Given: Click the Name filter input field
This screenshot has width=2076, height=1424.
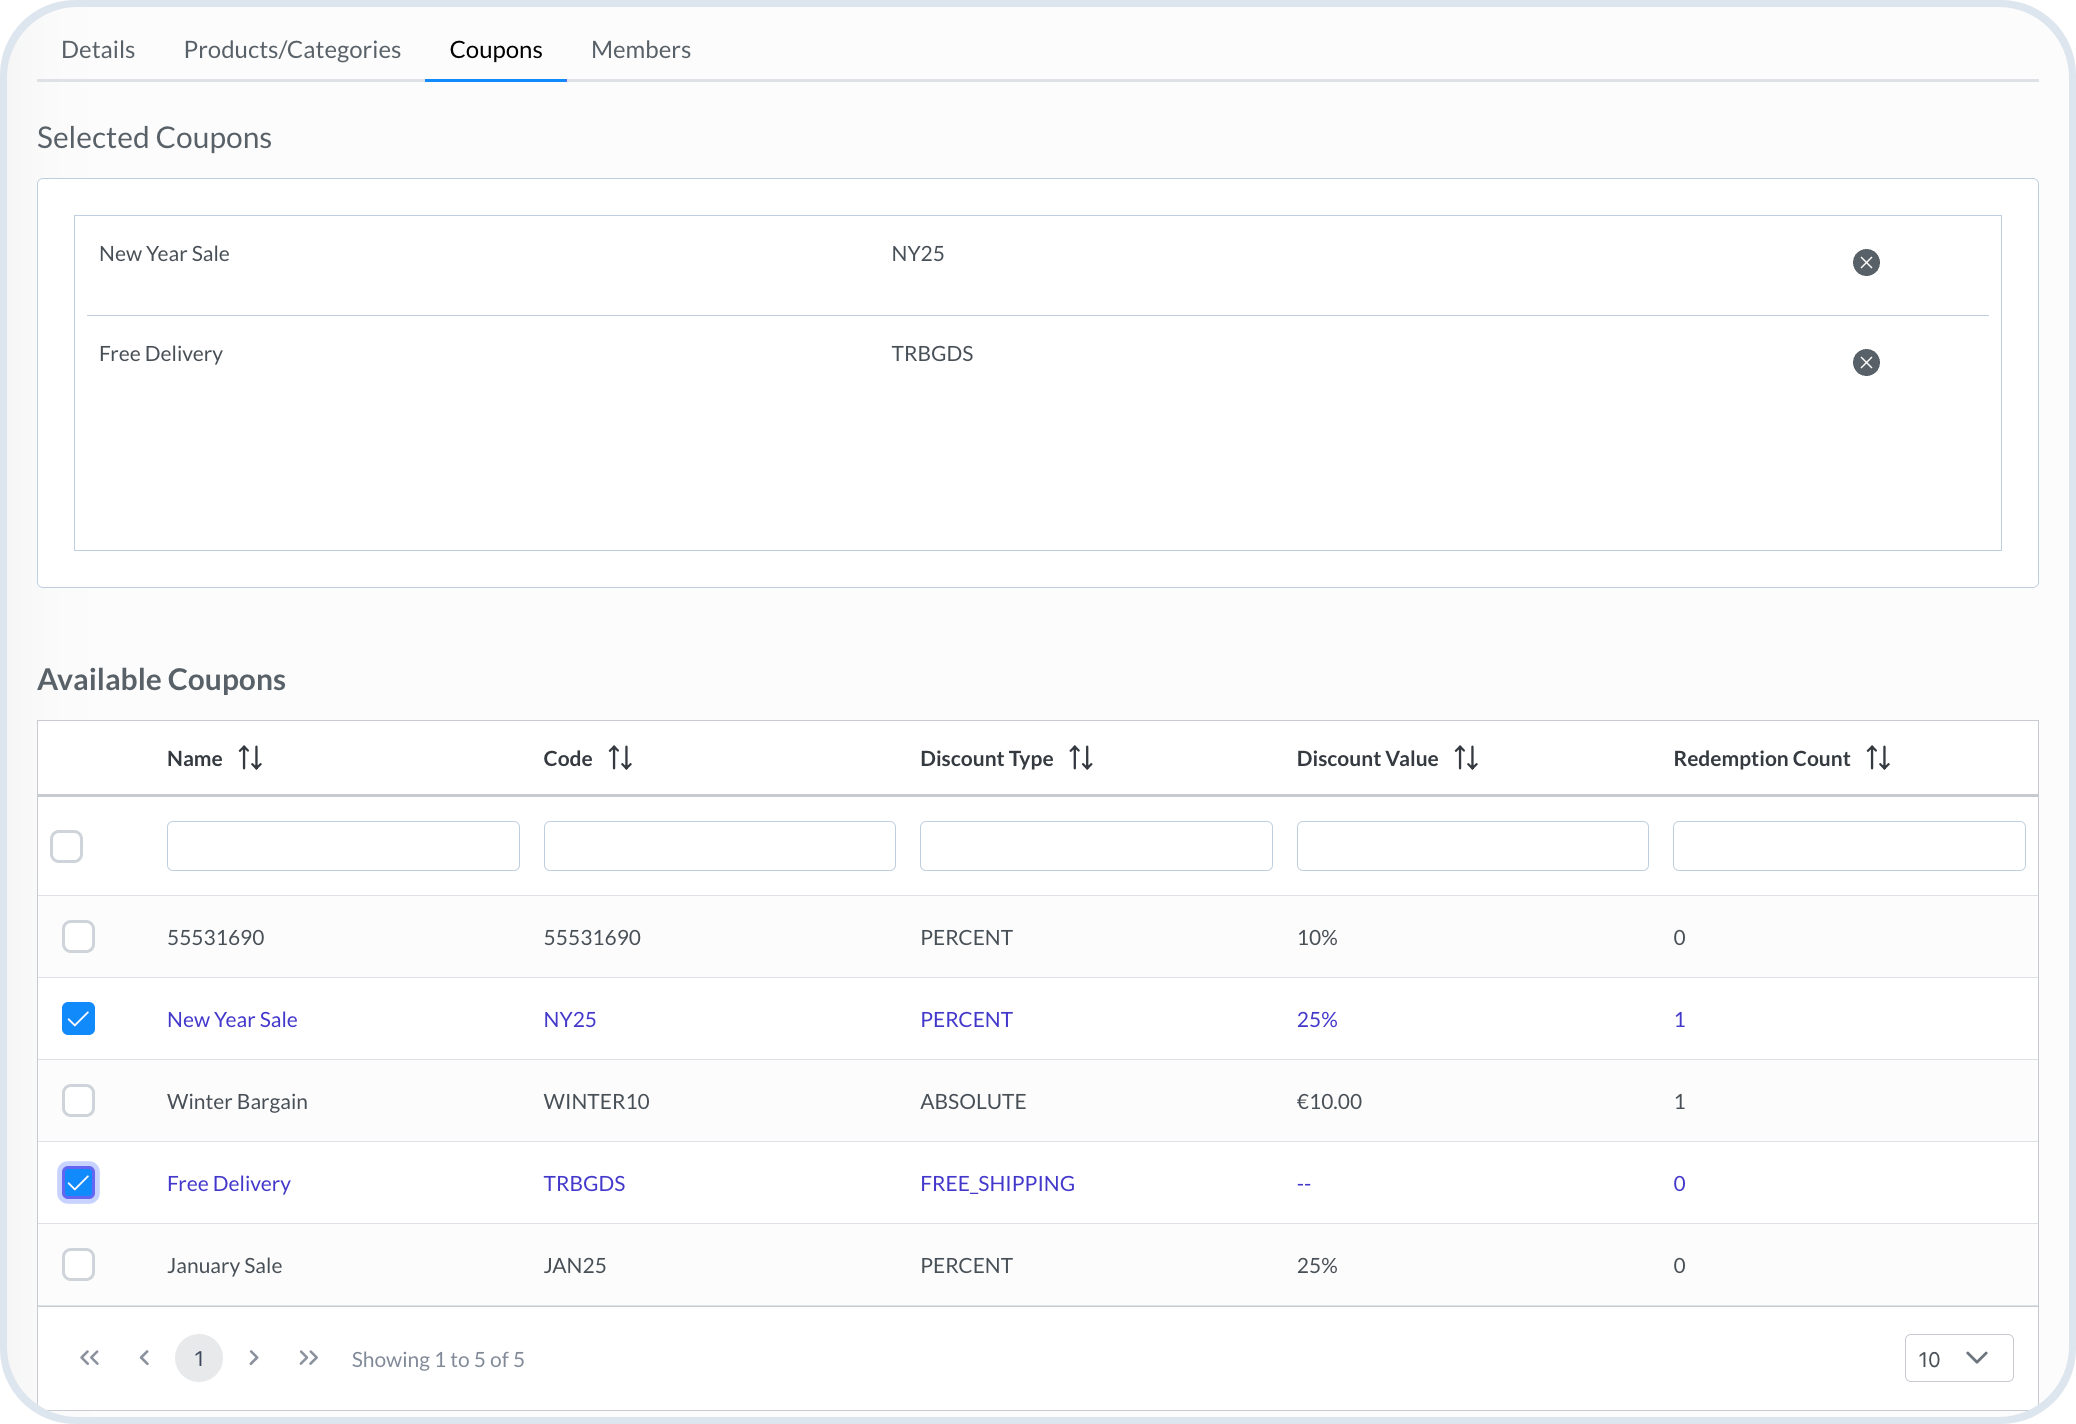Looking at the screenshot, I should (343, 846).
